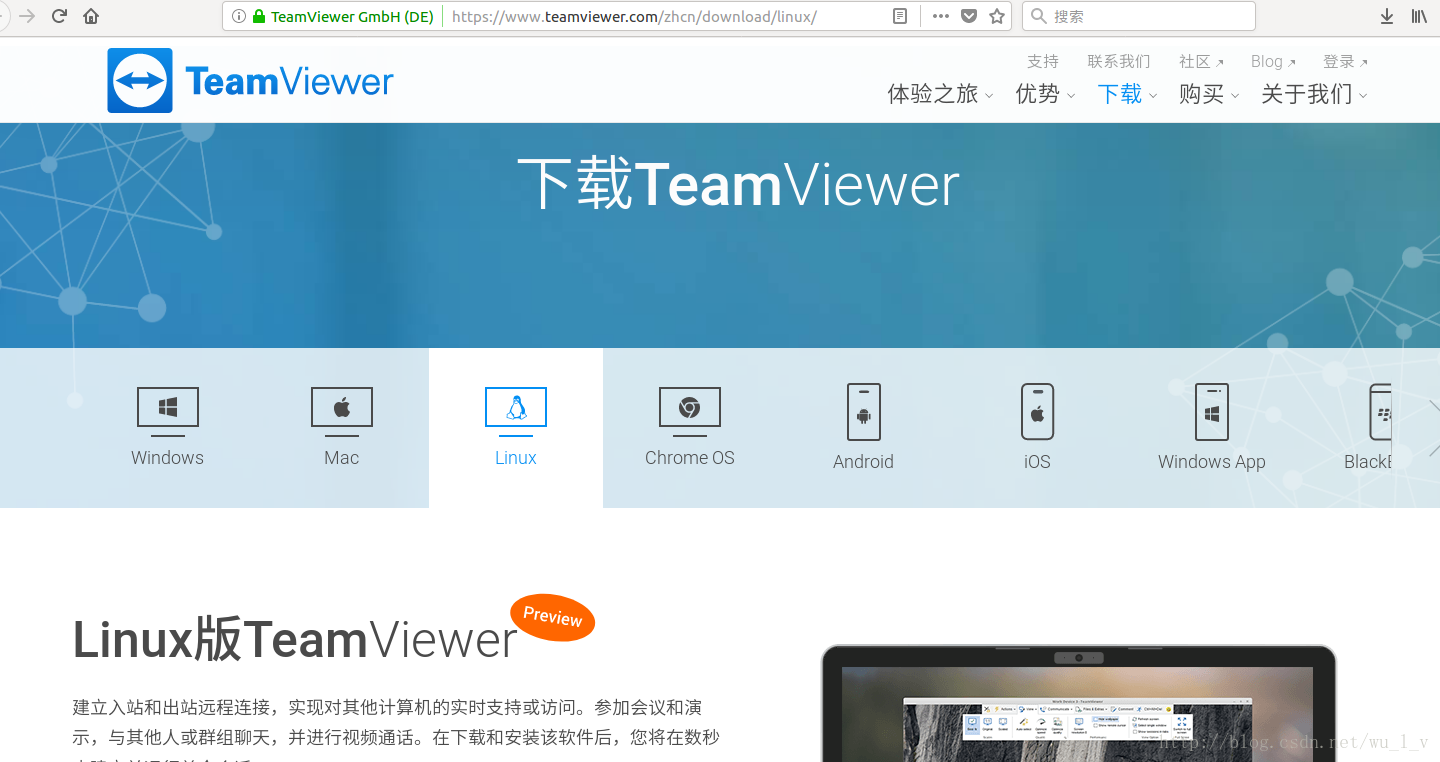The height and width of the screenshot is (762, 1440).
Task: Click the Windows tab label
Action: [x=168, y=458]
